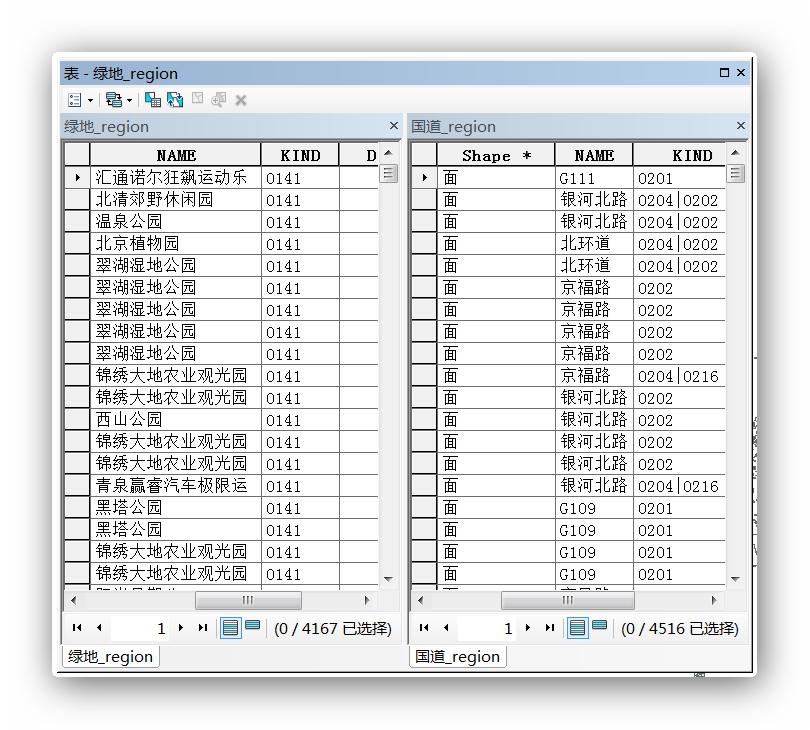
Task: Toggle Show all records in 绿地_region pane
Action: tap(230, 628)
